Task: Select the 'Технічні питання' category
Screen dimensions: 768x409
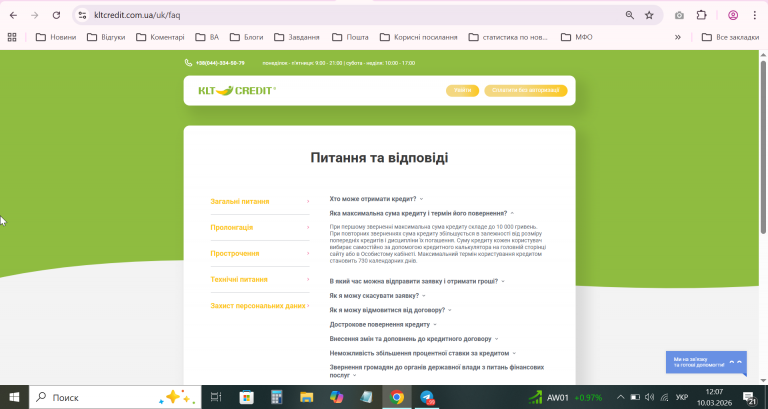Action: pos(260,279)
